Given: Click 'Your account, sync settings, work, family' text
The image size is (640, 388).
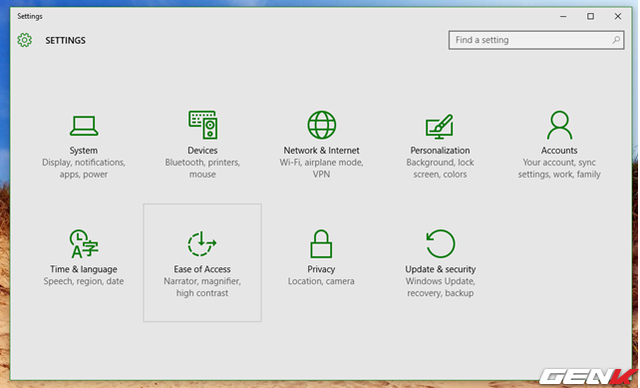Looking at the screenshot, I should [x=559, y=169].
